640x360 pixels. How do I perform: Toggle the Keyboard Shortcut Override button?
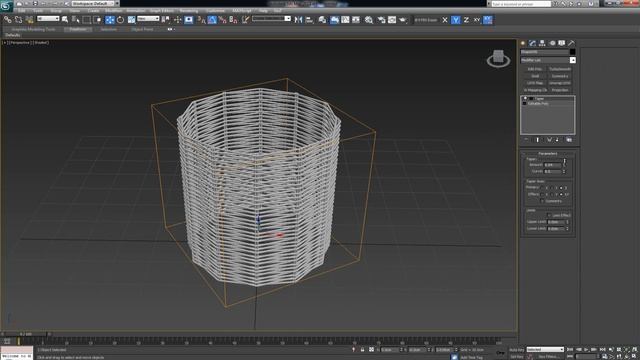pos(189,20)
